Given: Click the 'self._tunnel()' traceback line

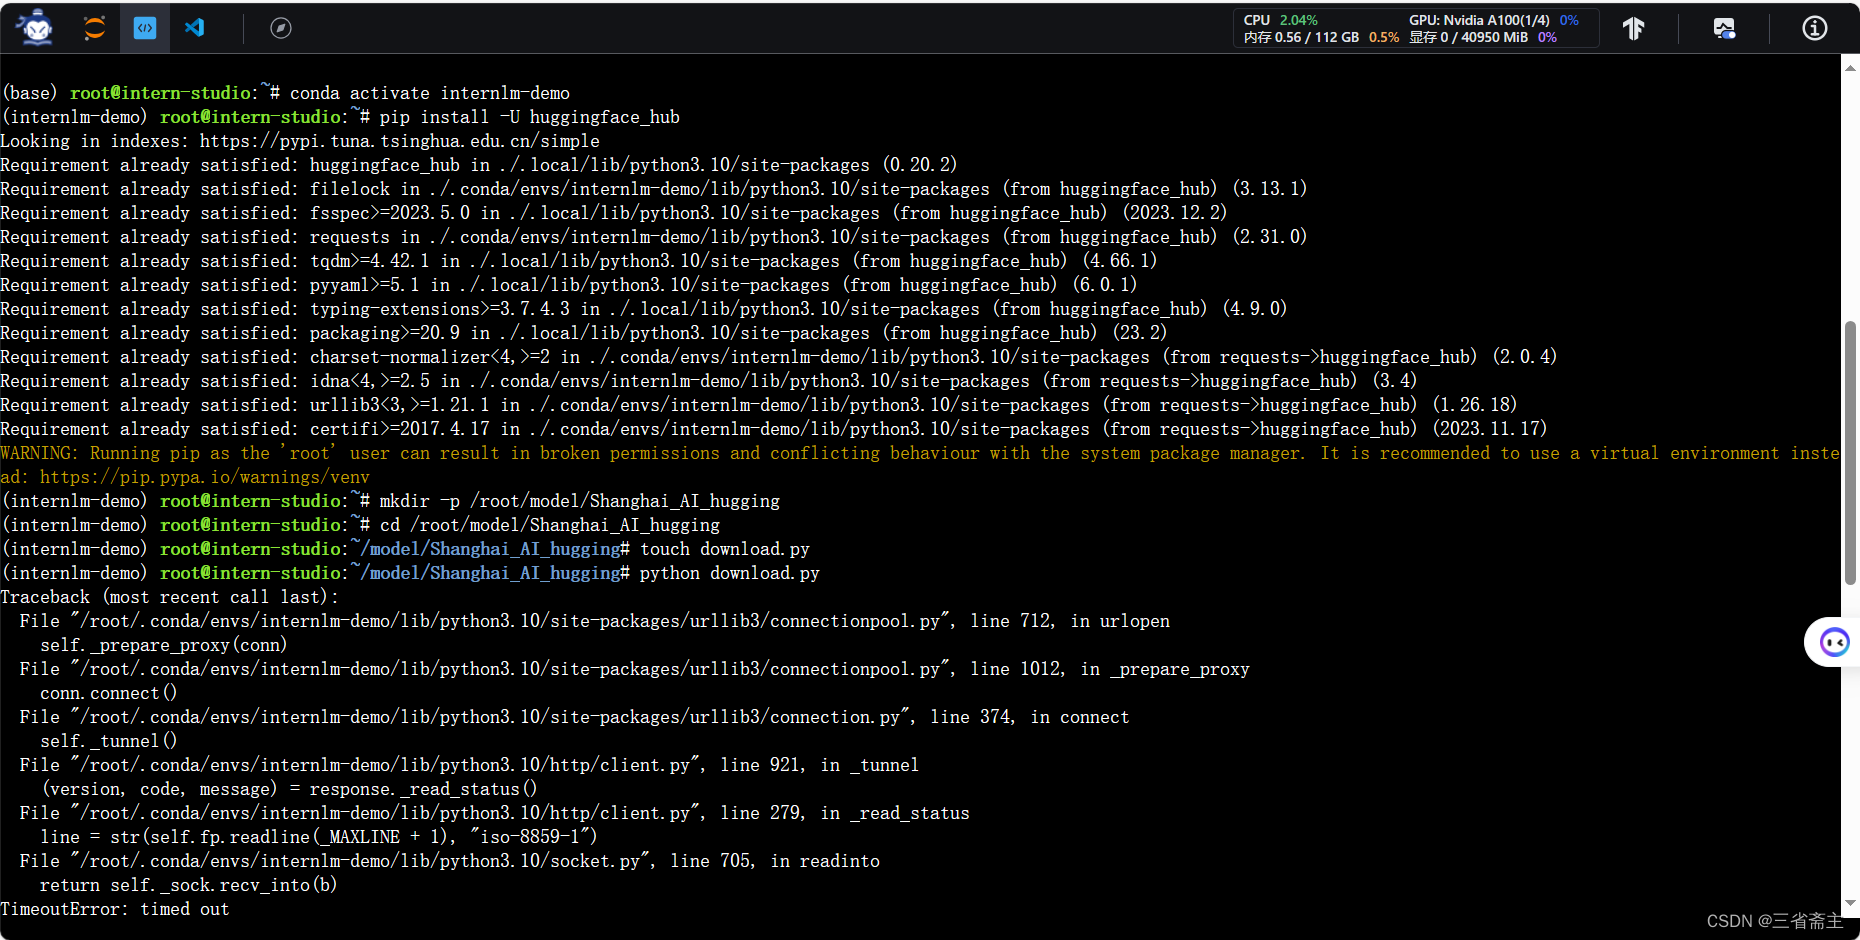Looking at the screenshot, I should (108, 741).
